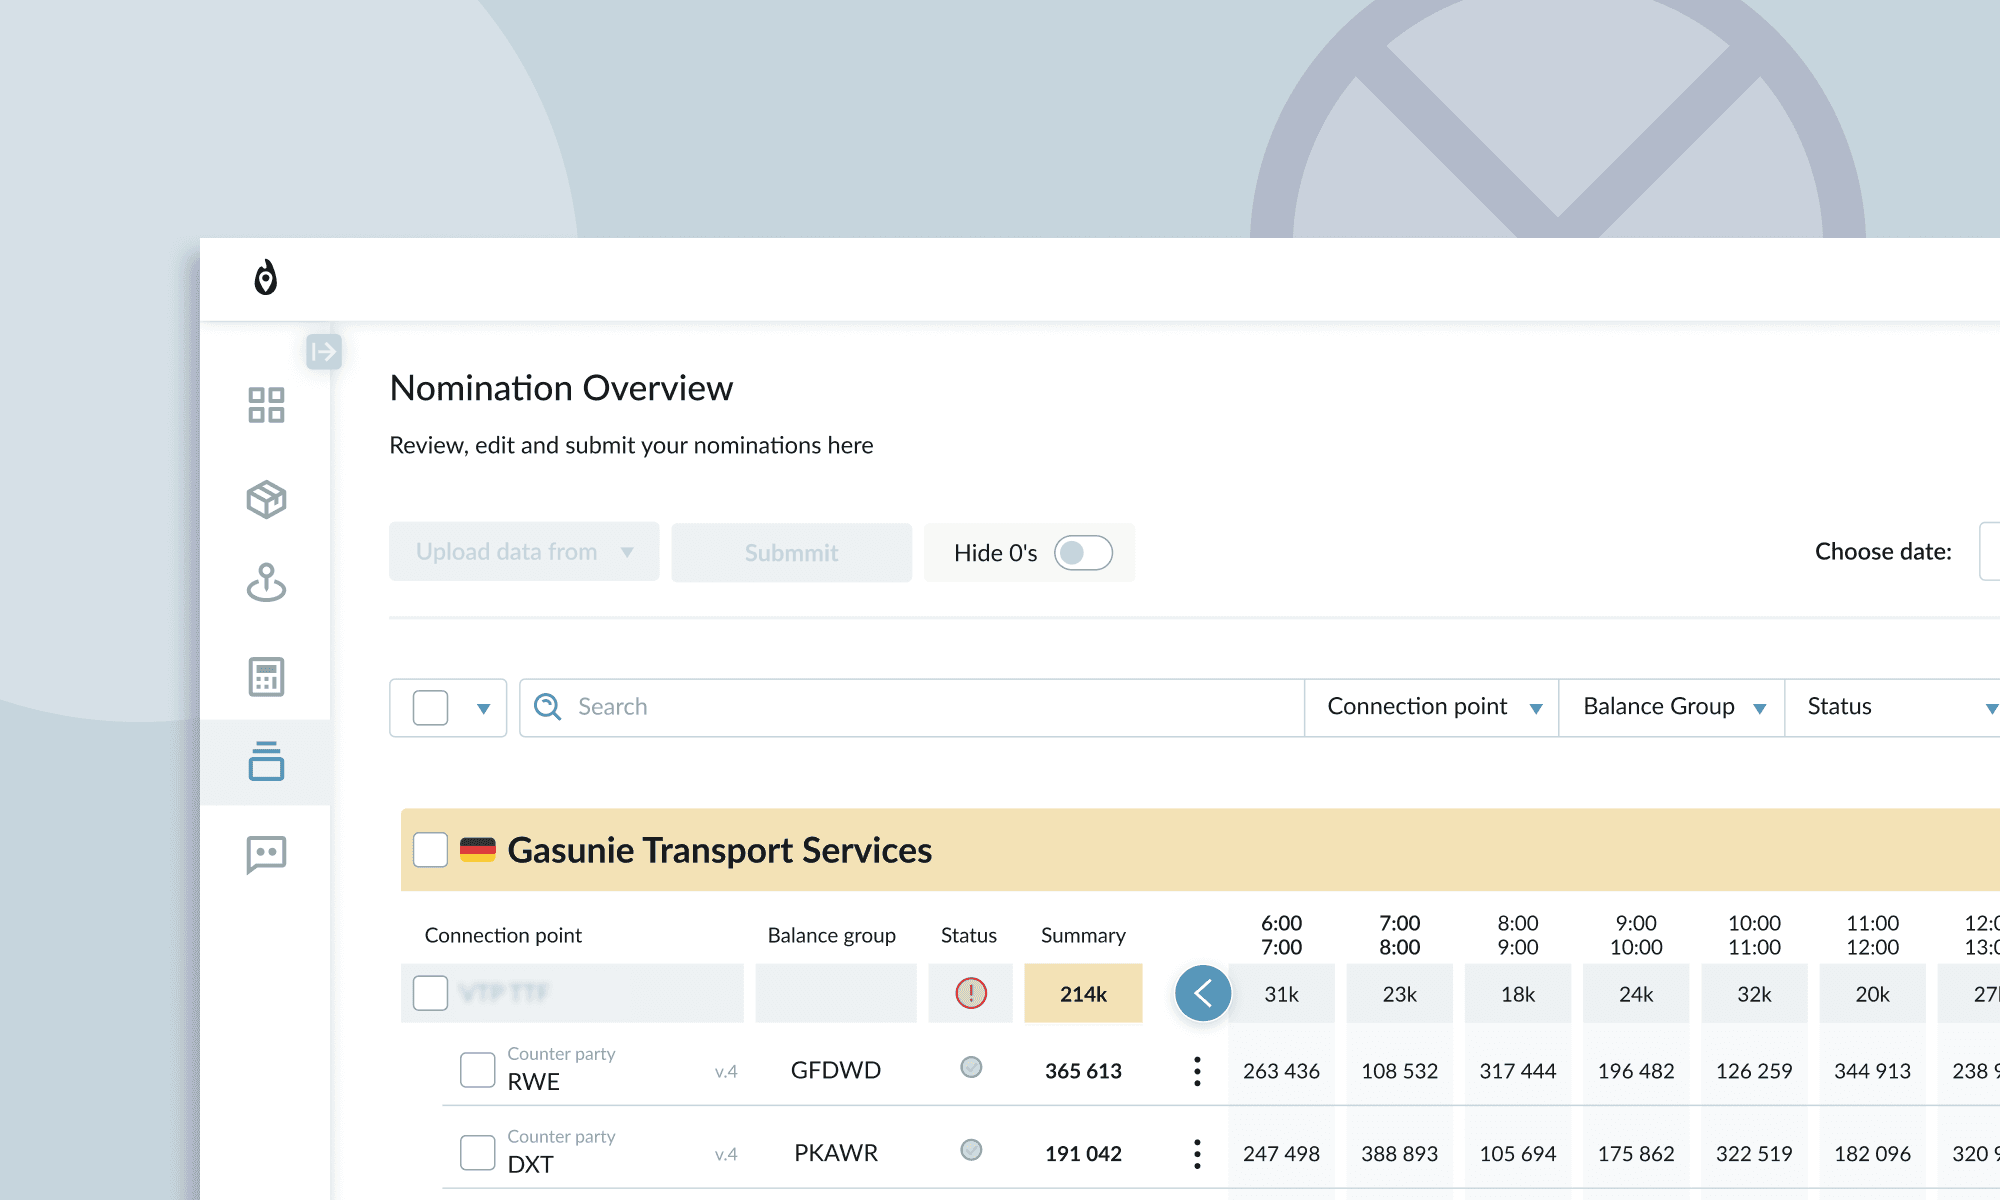Open the location pin icon in the sidebar
The height and width of the screenshot is (1200, 2000).
click(266, 582)
